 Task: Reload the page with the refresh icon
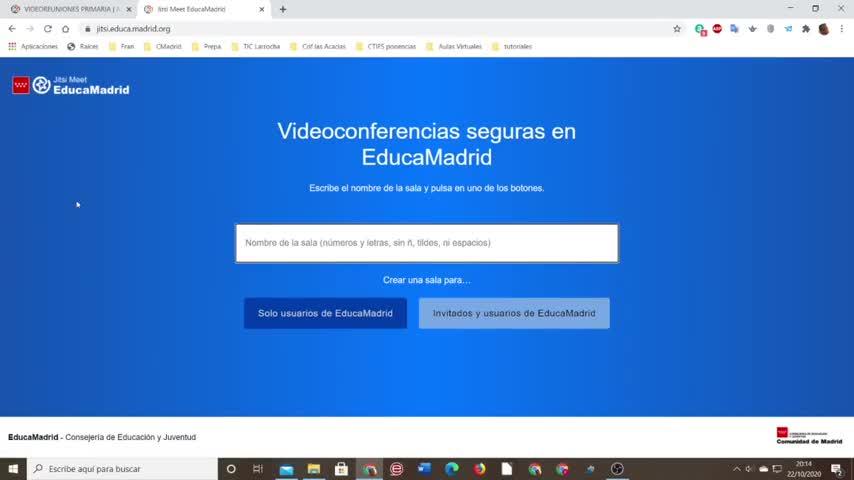[48, 29]
